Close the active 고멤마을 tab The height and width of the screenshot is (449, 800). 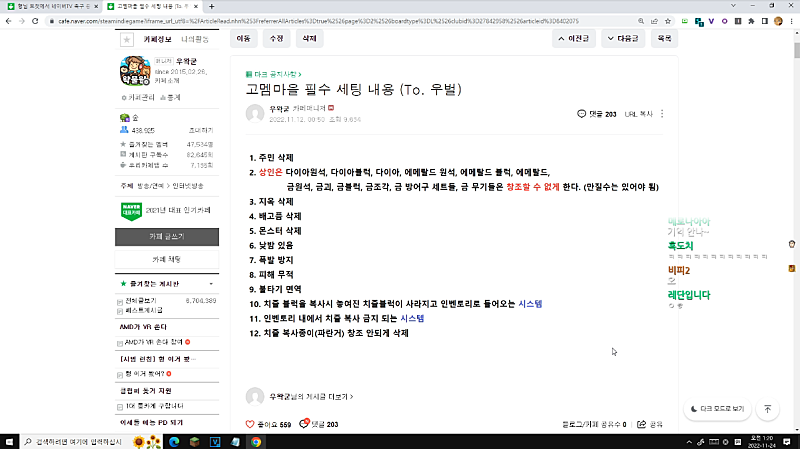tap(196, 7)
